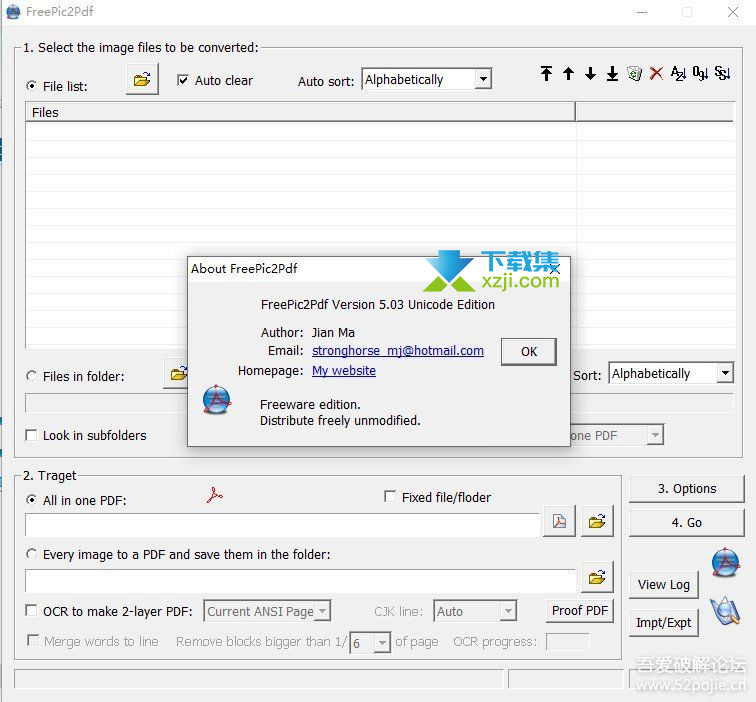Click the PDF file icon button for target
The height and width of the screenshot is (702, 756).
coord(559,521)
